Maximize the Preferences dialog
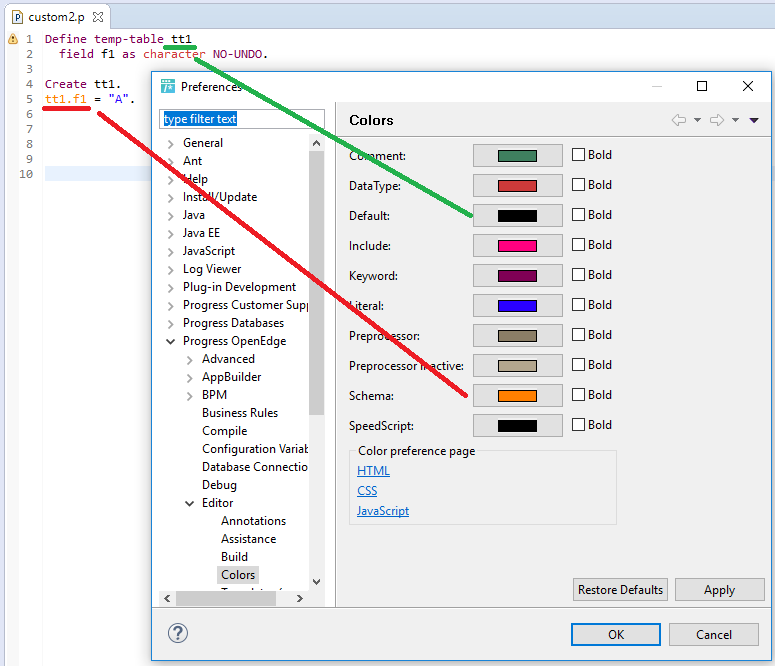The height and width of the screenshot is (666, 775). 702,86
